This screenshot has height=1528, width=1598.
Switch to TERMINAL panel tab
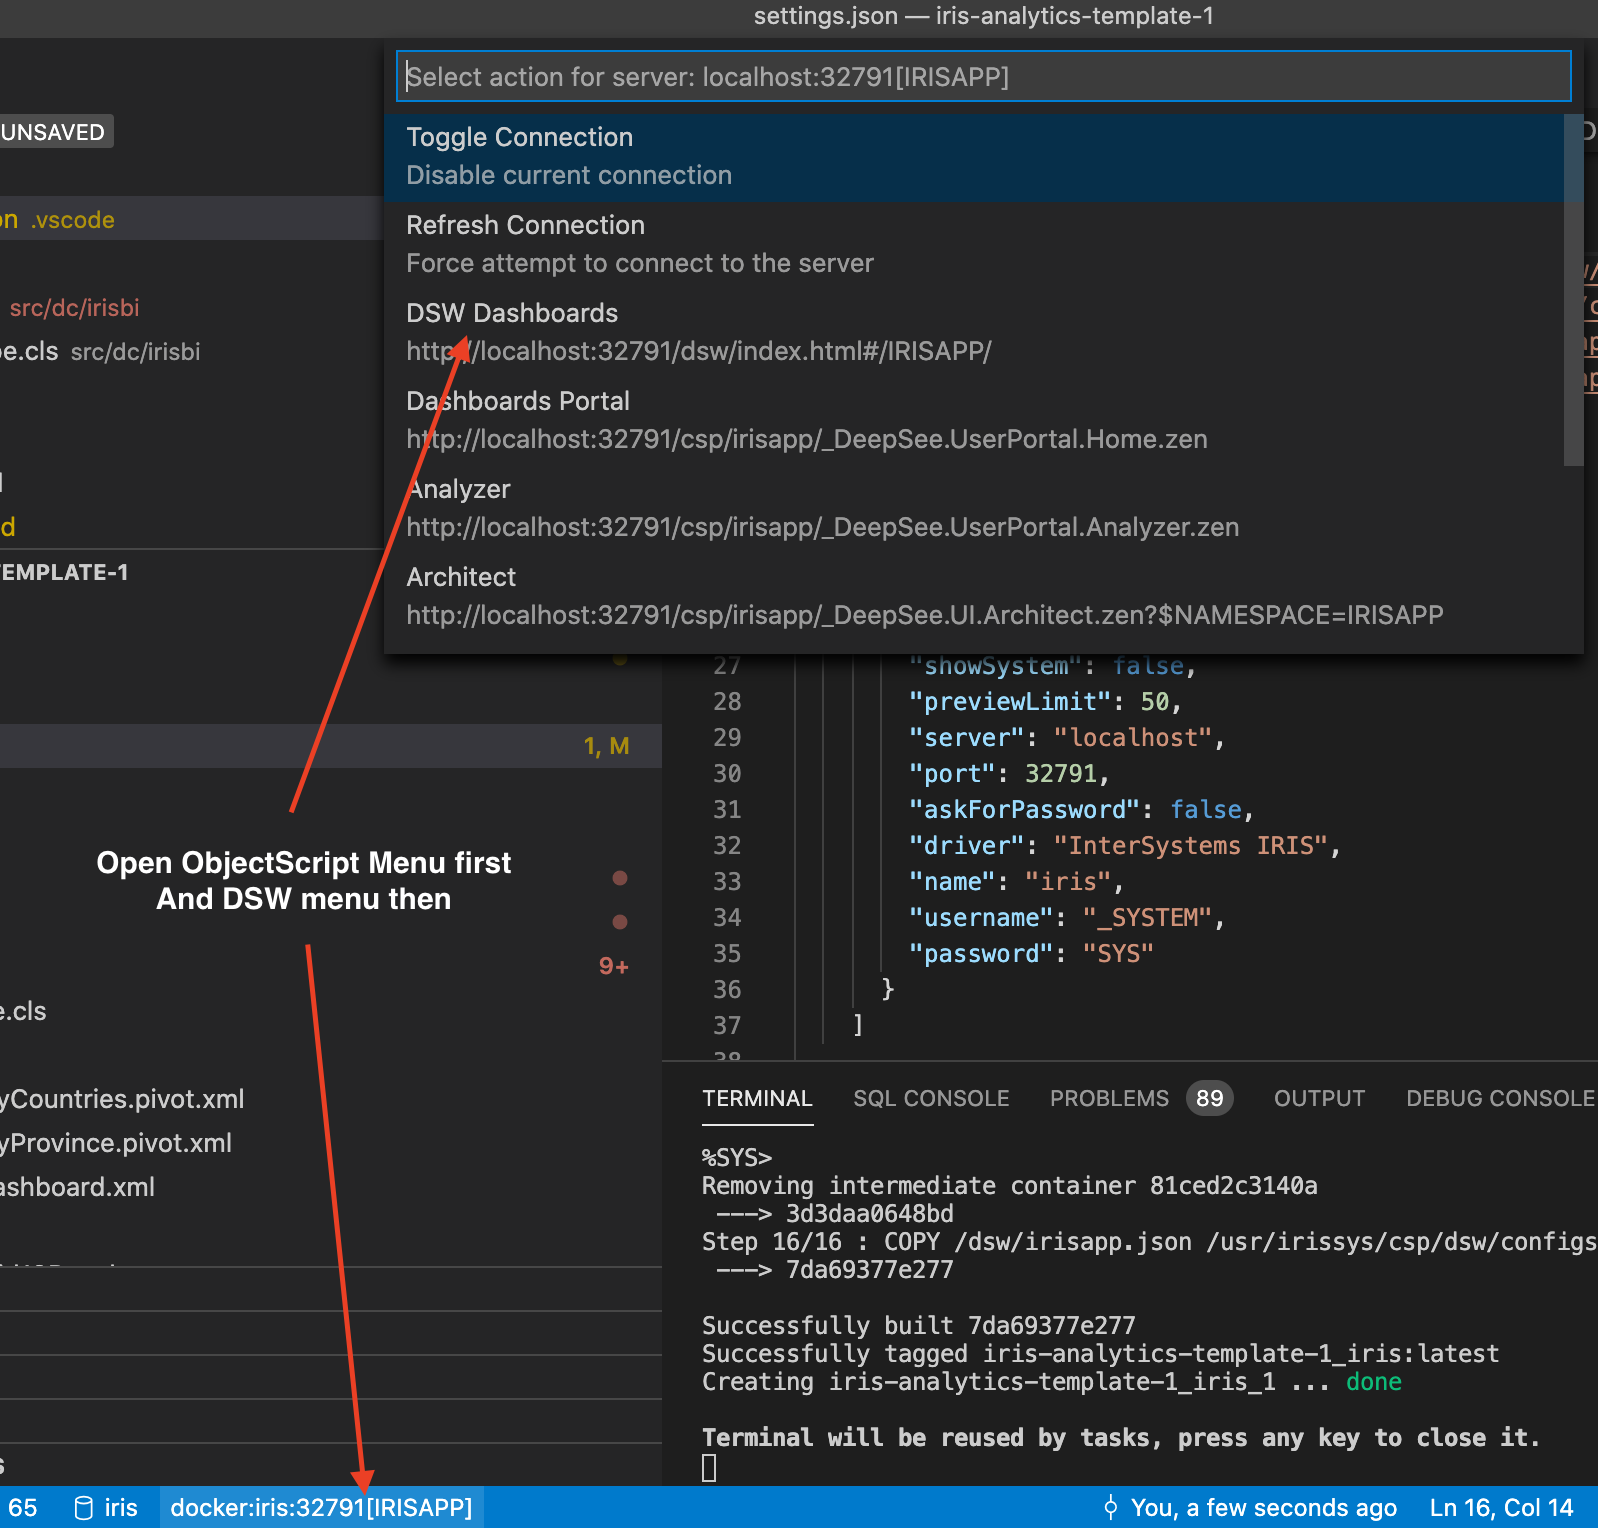(757, 1098)
